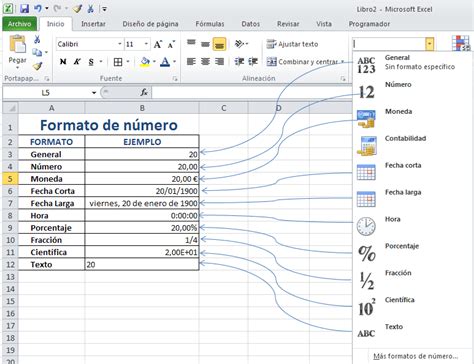The height and width of the screenshot is (364, 474).
Task: Apply the yellow fill color bucket
Action: click(145, 62)
